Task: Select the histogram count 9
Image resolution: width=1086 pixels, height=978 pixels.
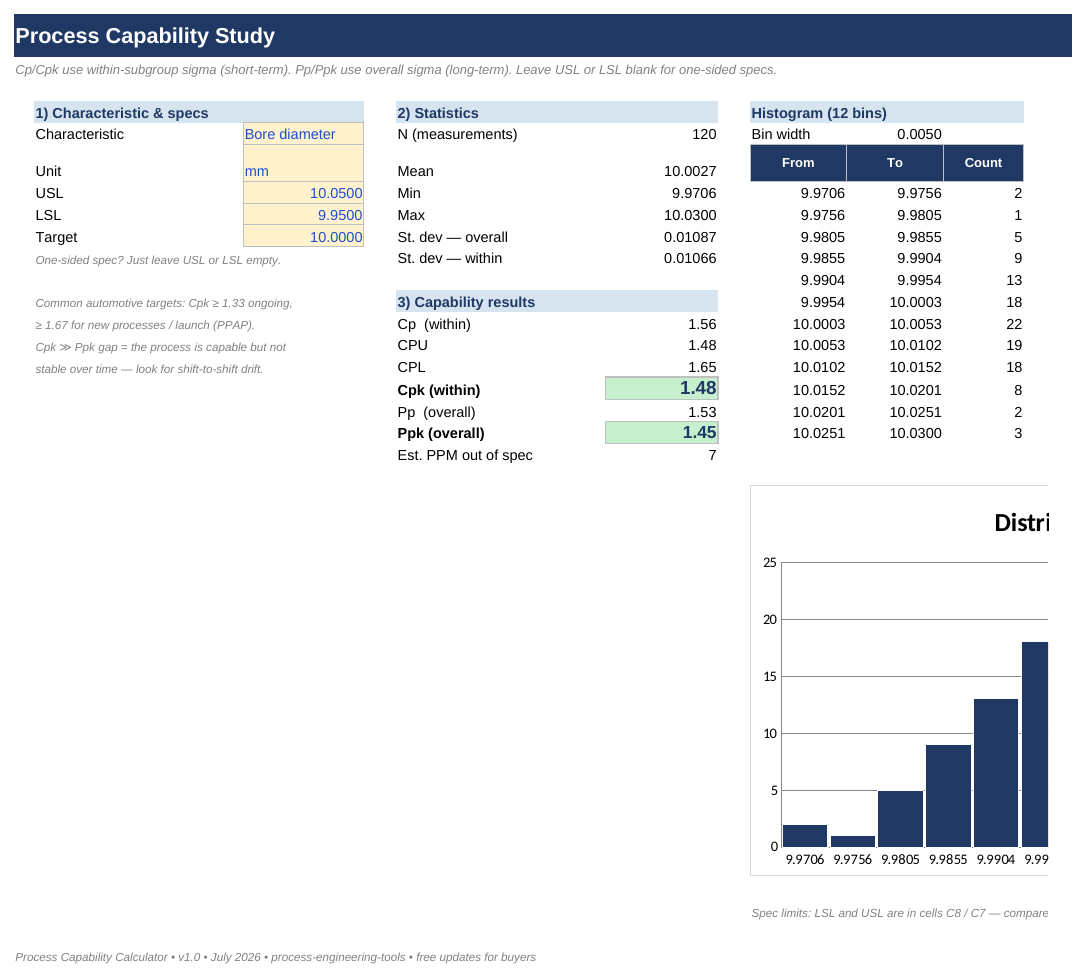Action: [1018, 258]
